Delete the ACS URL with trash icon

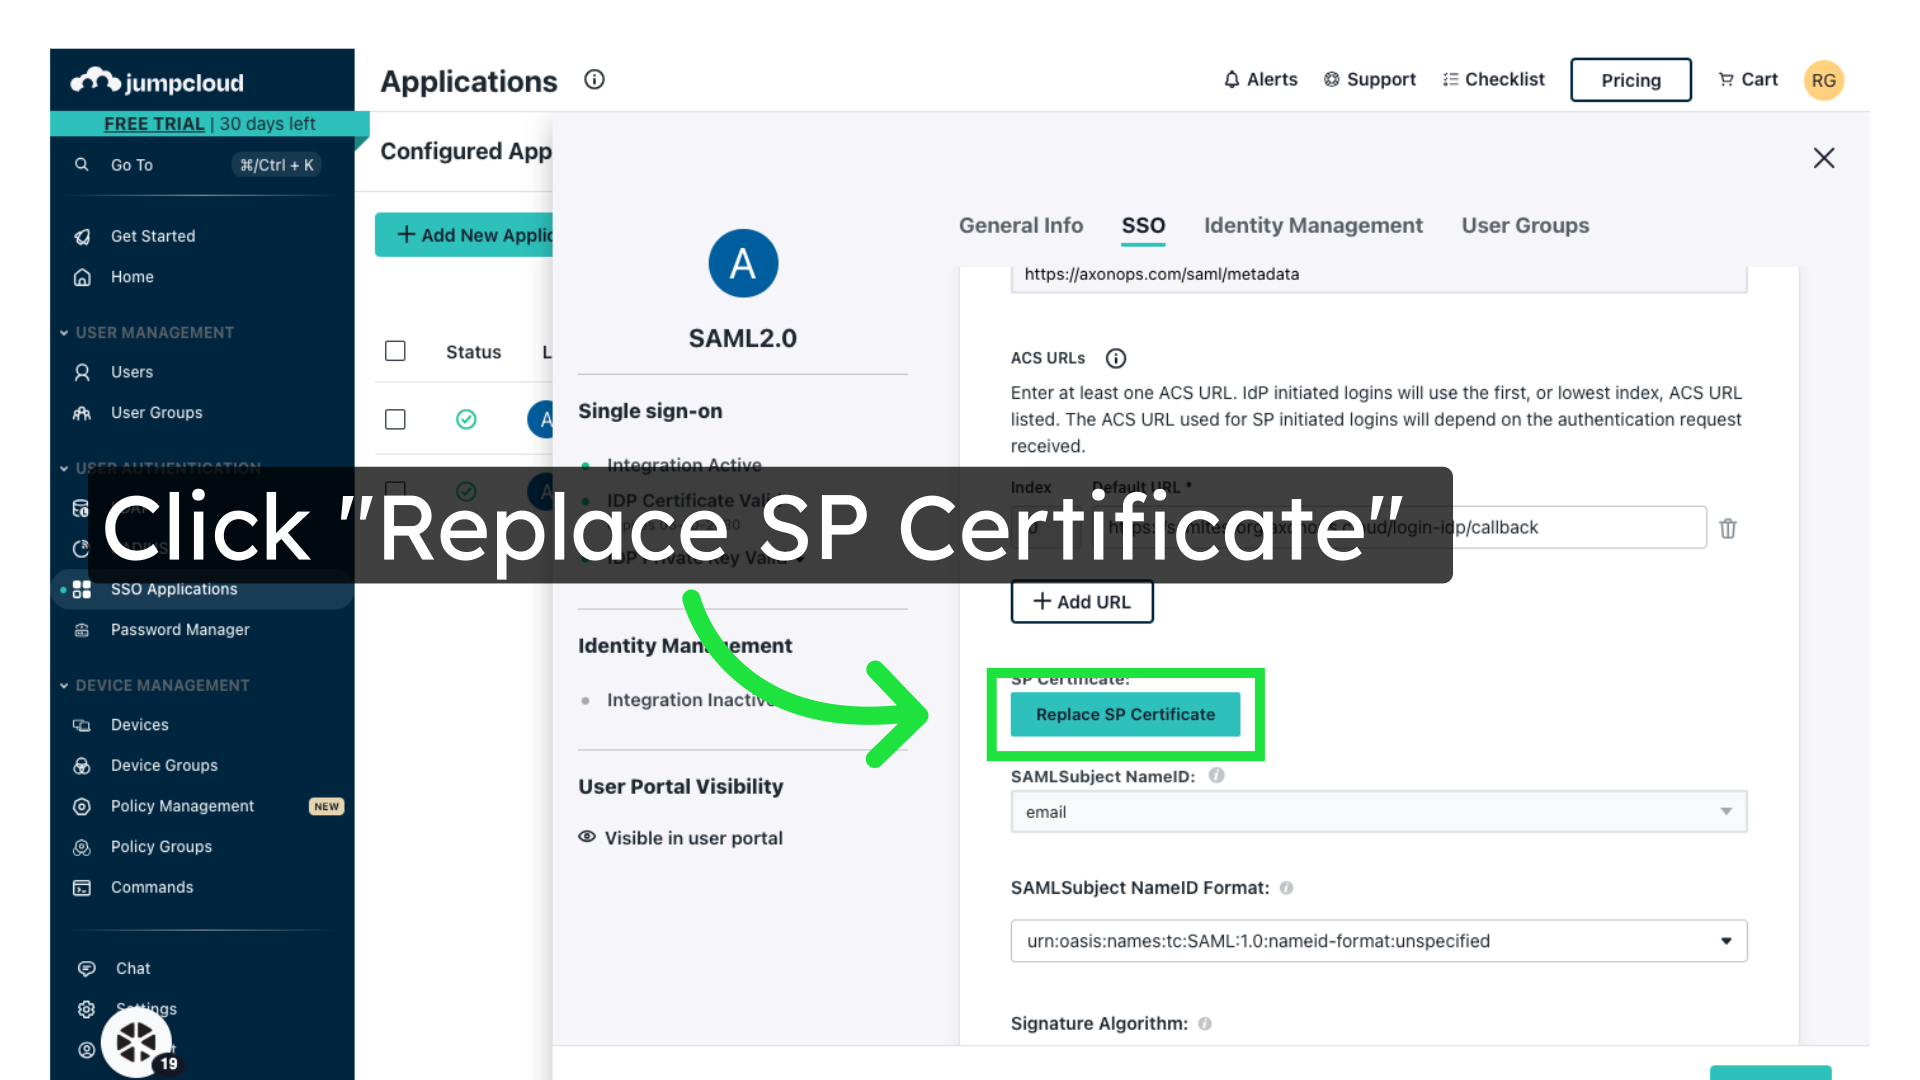pos(1727,528)
